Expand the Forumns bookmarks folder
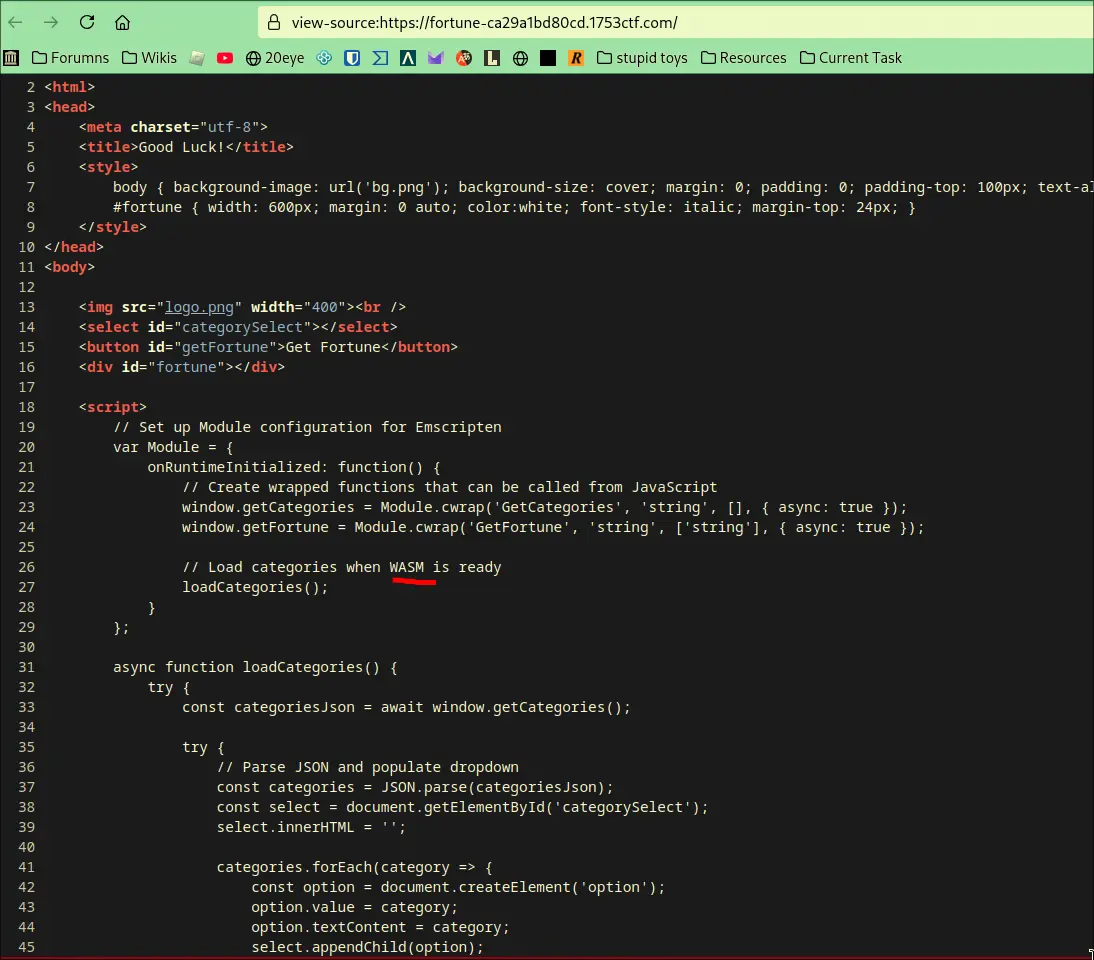1094x960 pixels. (70, 58)
